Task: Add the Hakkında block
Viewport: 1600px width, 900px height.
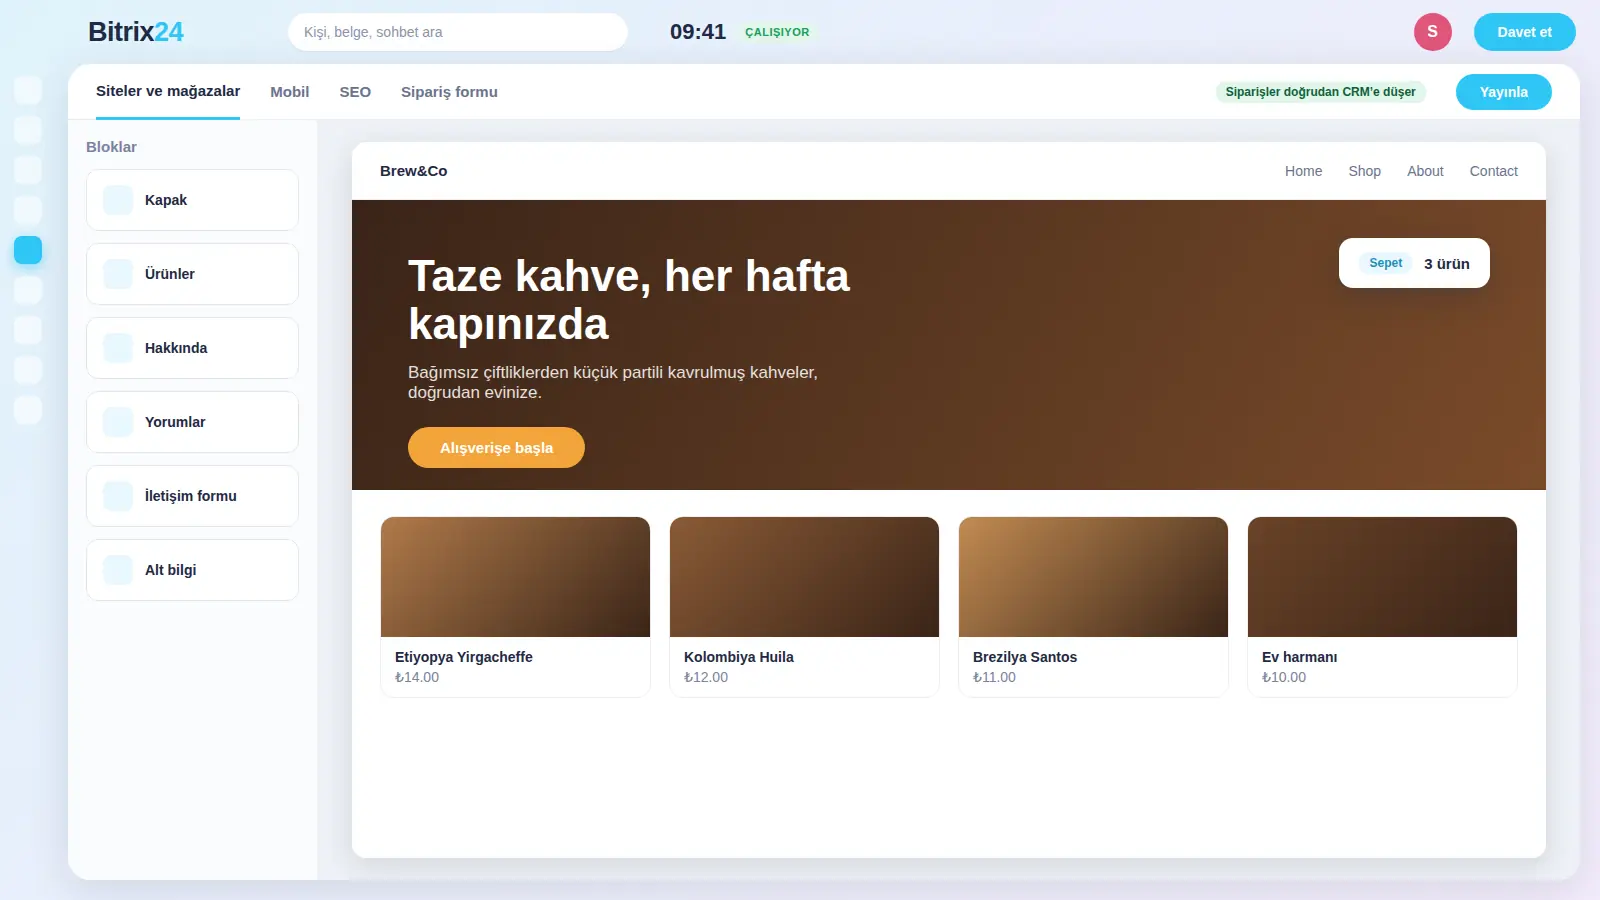Action: [192, 348]
